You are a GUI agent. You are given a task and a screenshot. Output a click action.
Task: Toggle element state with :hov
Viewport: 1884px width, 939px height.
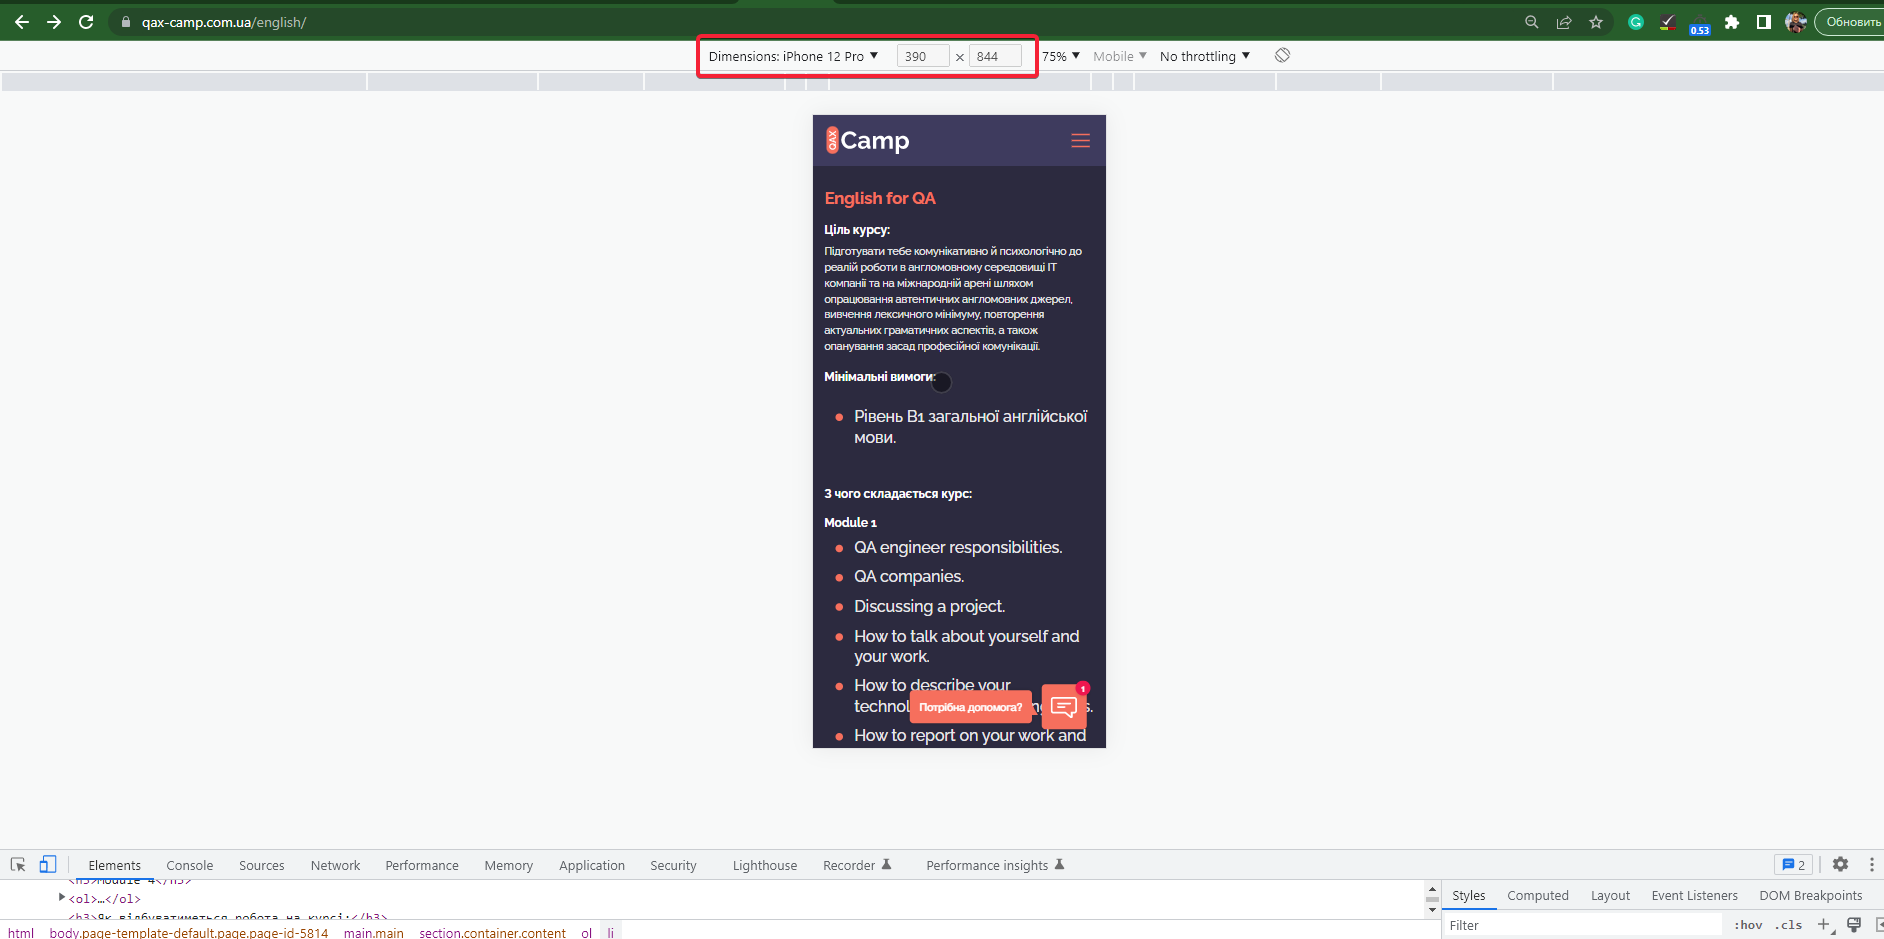click(x=1749, y=924)
